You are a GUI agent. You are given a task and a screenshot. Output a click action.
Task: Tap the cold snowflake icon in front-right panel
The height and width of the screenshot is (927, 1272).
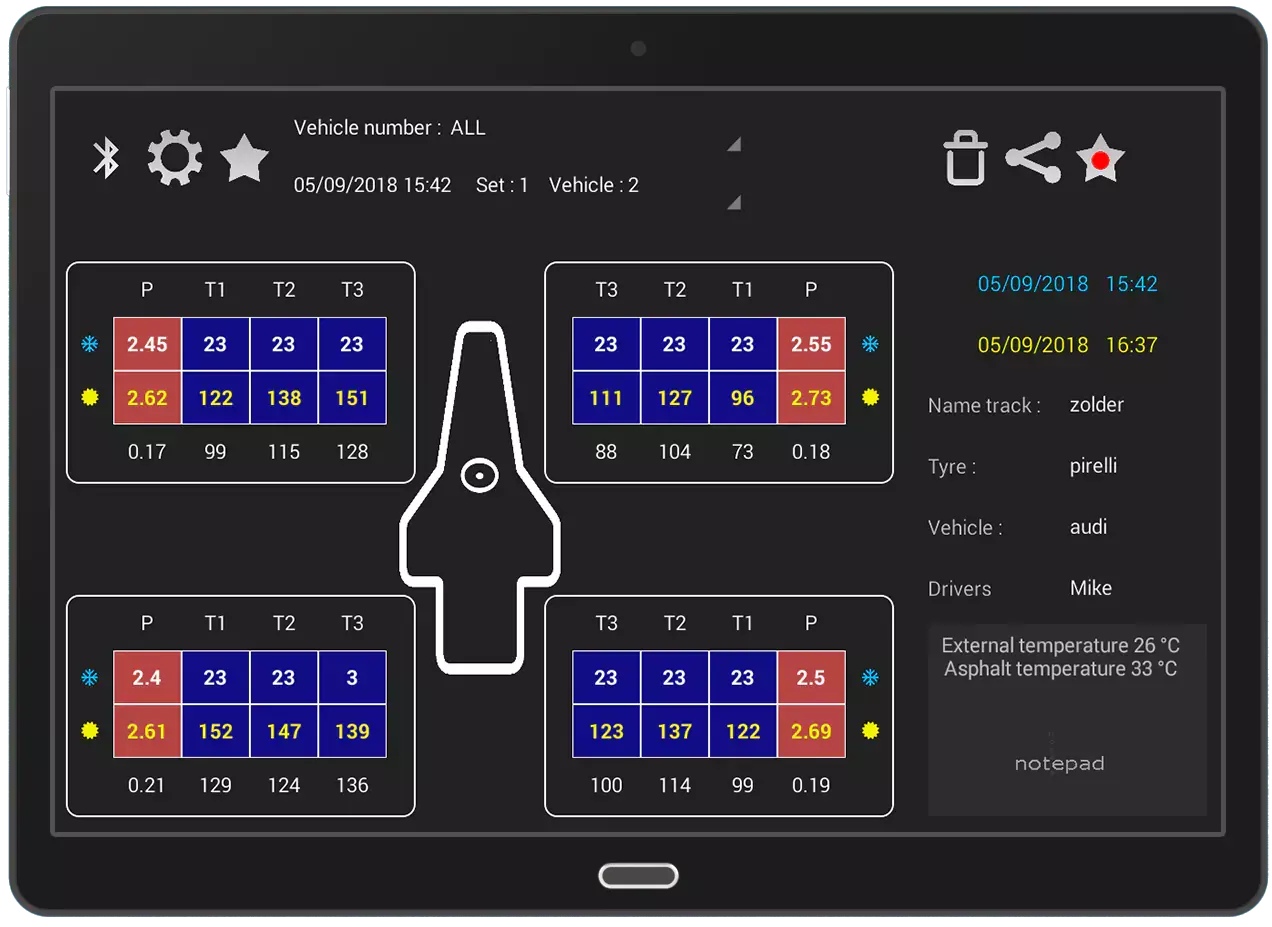point(870,344)
